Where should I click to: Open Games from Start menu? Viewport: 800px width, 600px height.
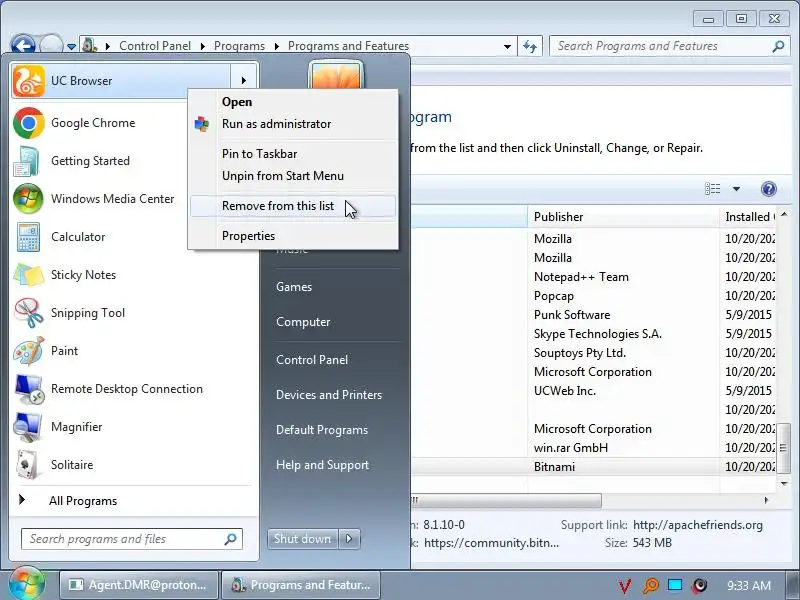coord(294,287)
